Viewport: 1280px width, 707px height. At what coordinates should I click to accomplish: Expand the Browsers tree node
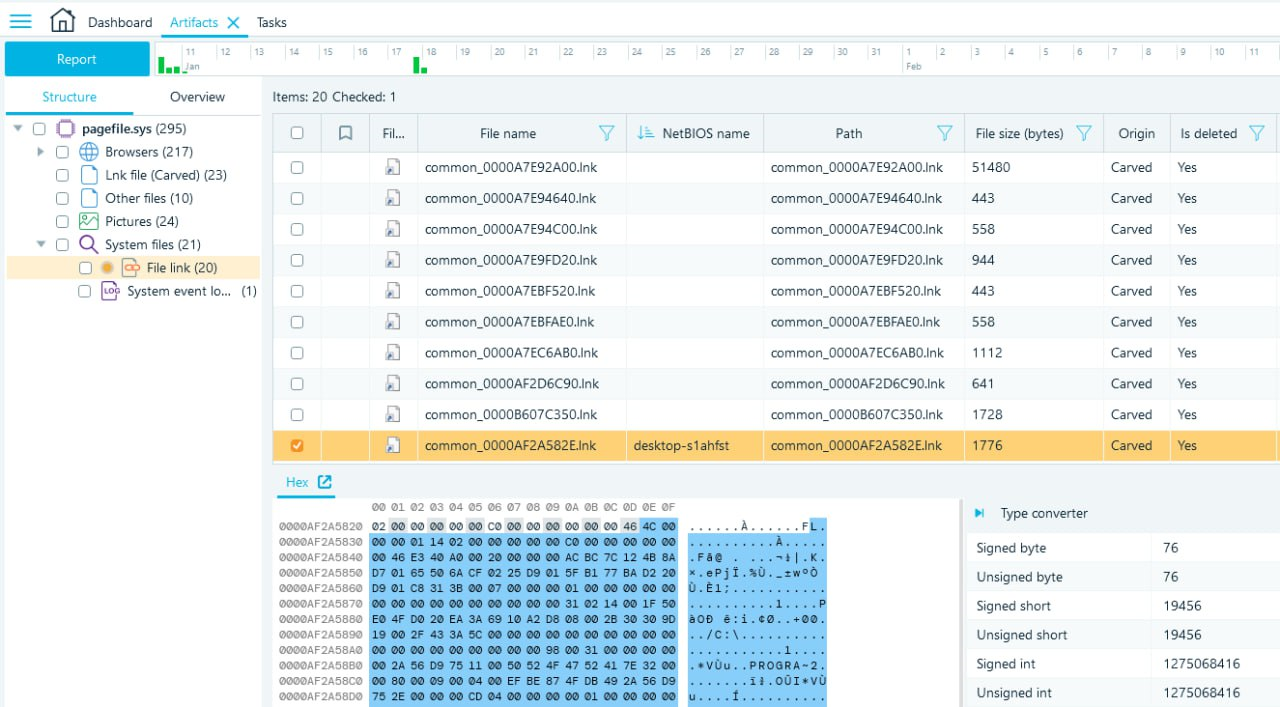41,152
